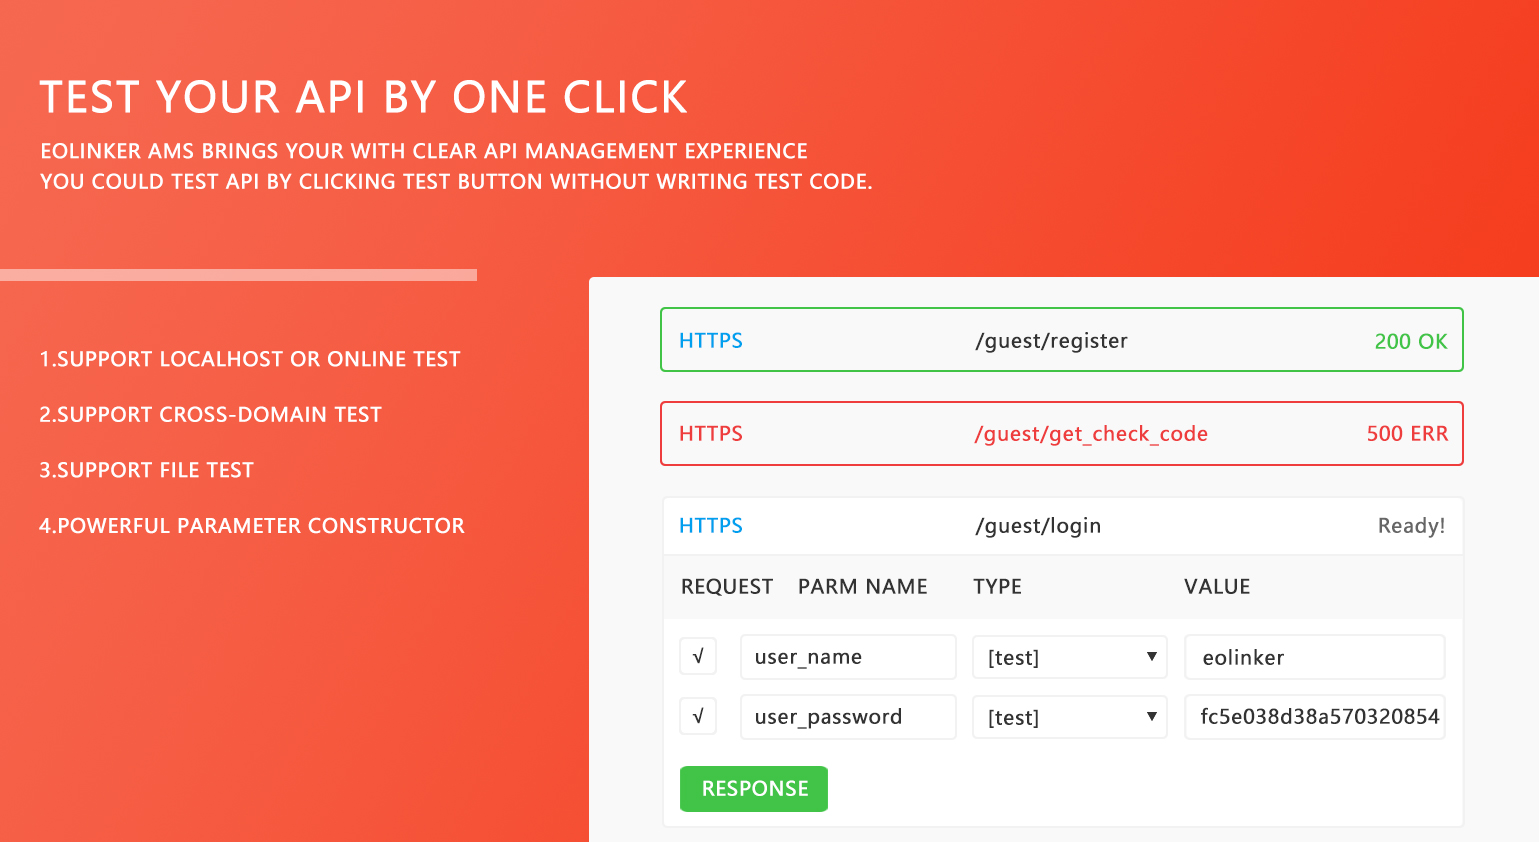Expand the /guest/login API header row

[x=1061, y=526]
